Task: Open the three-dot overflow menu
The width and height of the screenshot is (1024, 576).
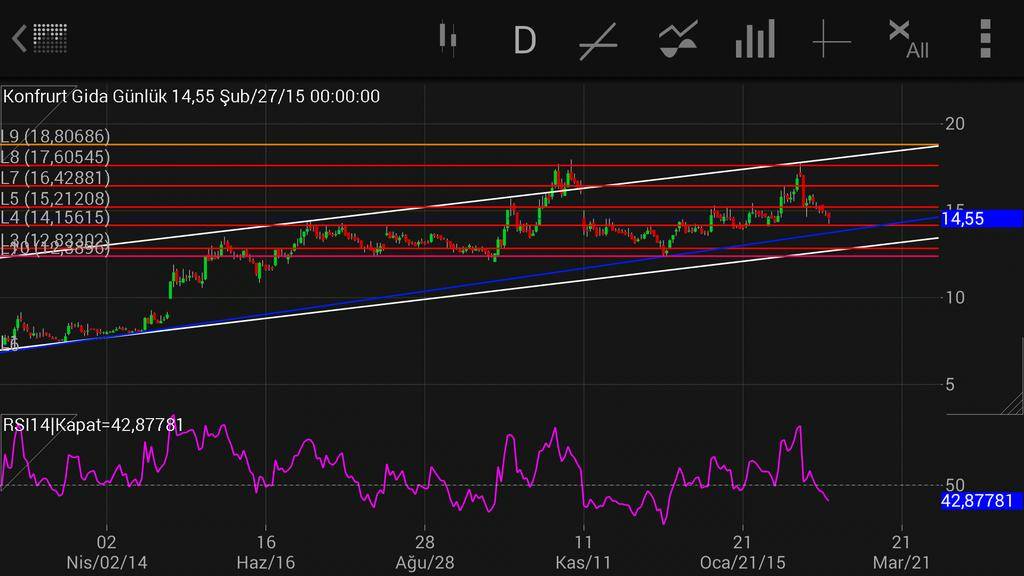Action: (x=985, y=39)
